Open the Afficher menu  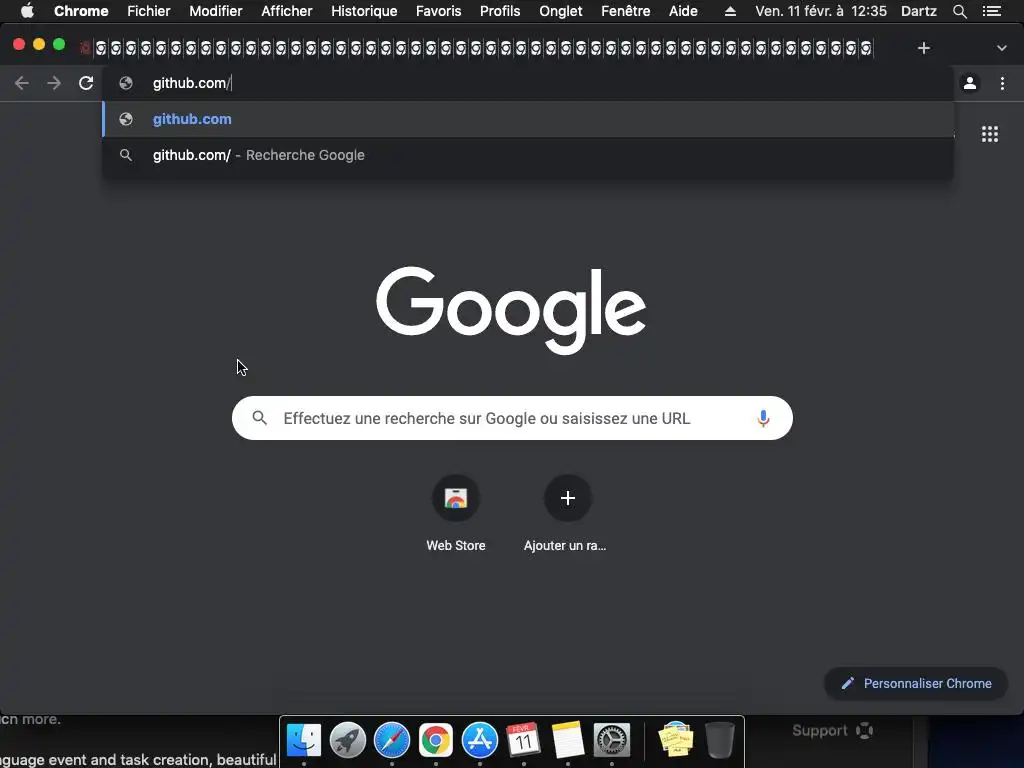(x=287, y=11)
